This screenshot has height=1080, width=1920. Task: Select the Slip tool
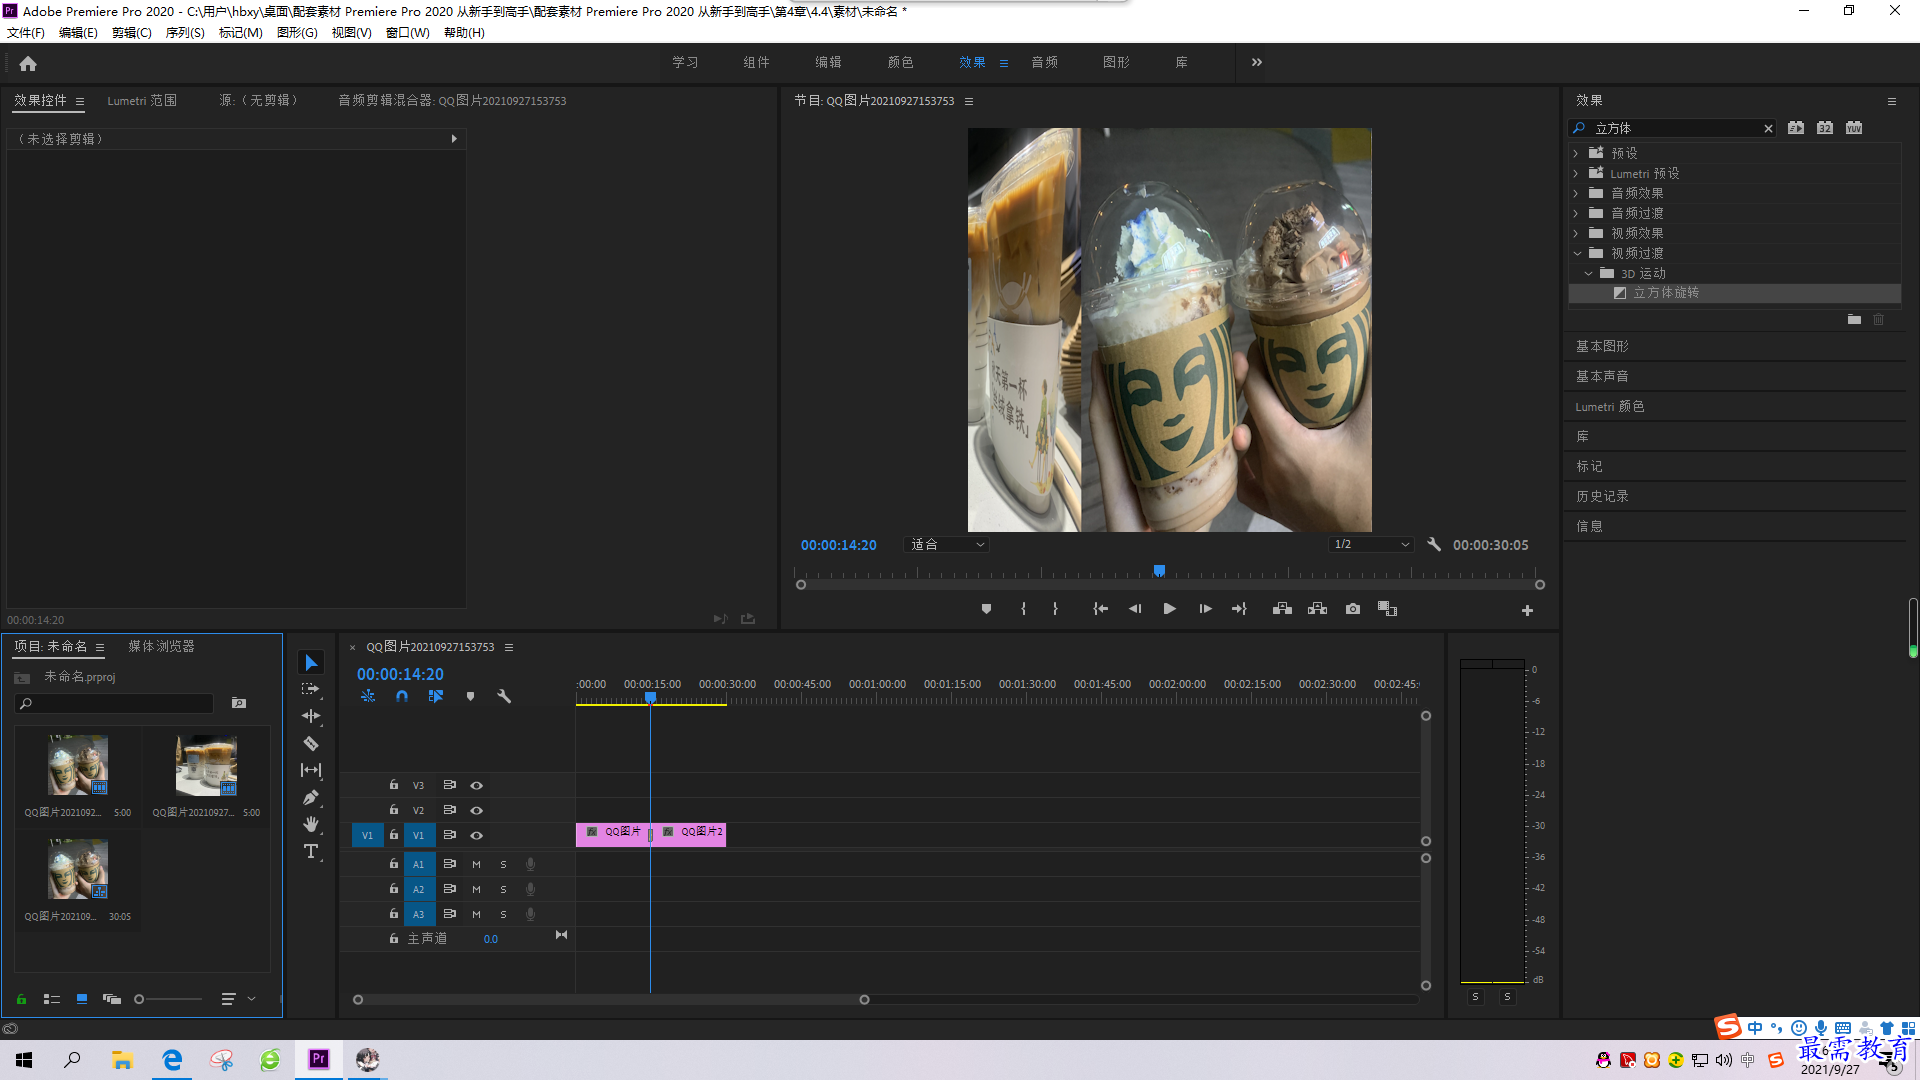(x=311, y=770)
